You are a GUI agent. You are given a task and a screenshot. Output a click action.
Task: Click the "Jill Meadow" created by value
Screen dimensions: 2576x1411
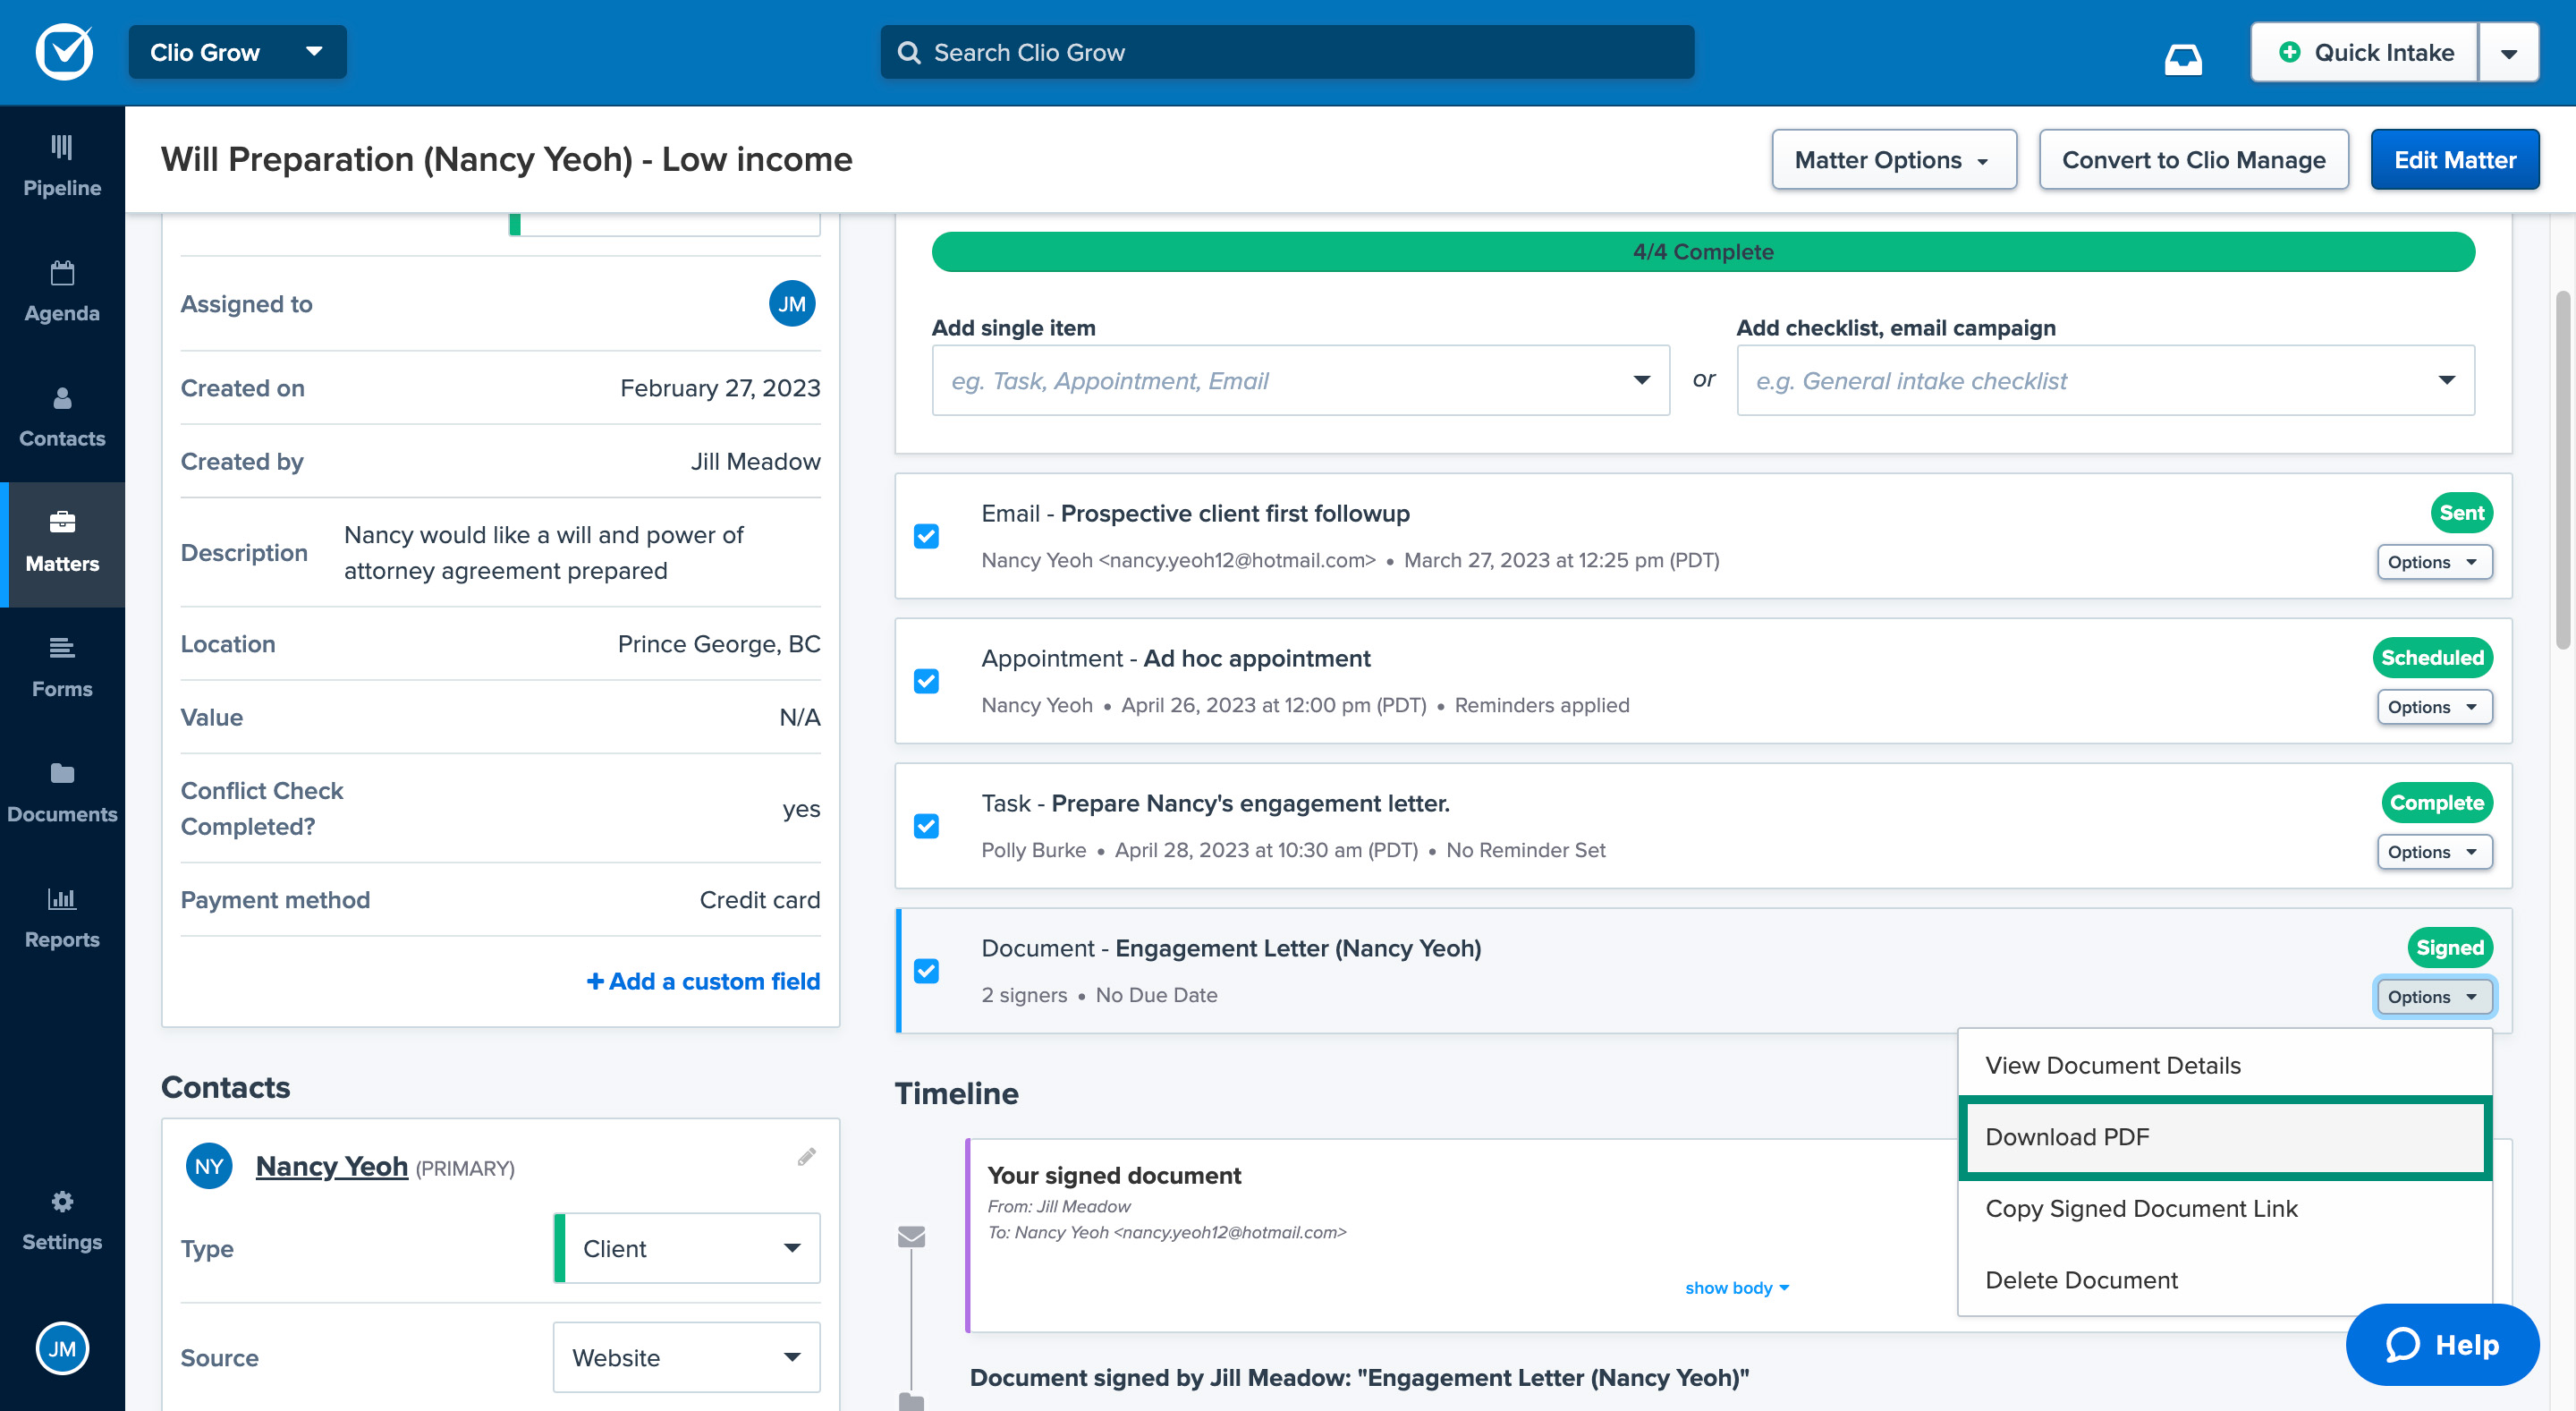(x=755, y=462)
